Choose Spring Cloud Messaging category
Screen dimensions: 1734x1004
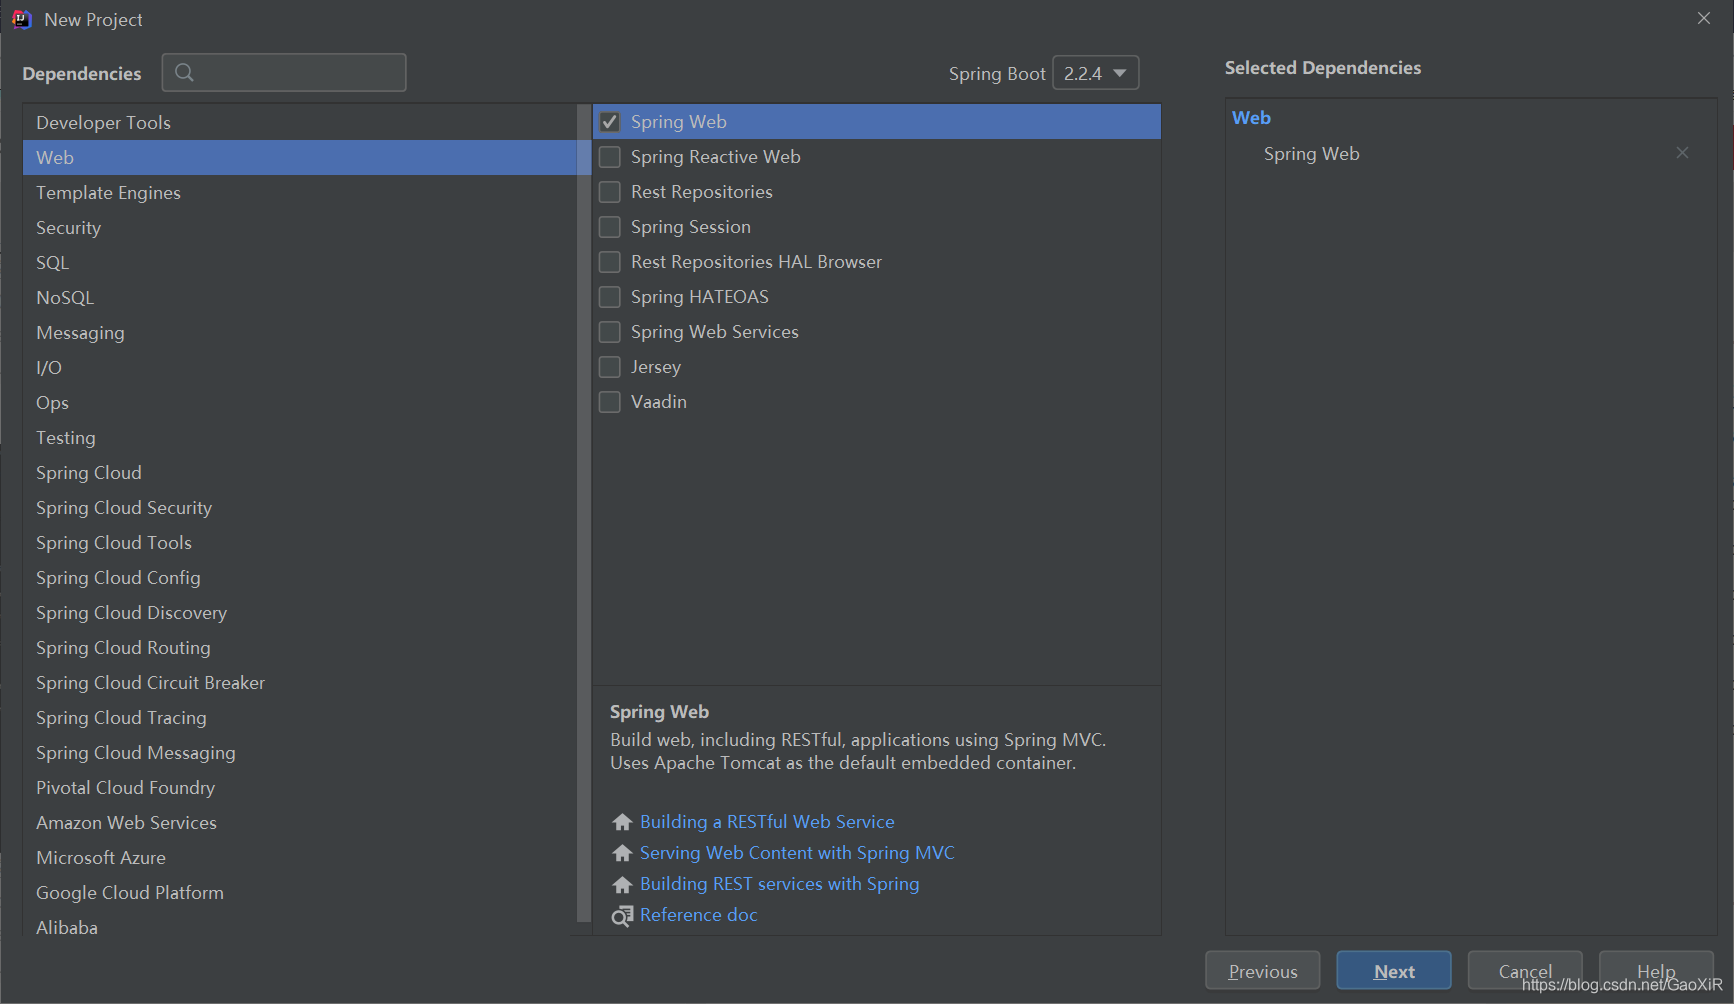tap(300, 752)
